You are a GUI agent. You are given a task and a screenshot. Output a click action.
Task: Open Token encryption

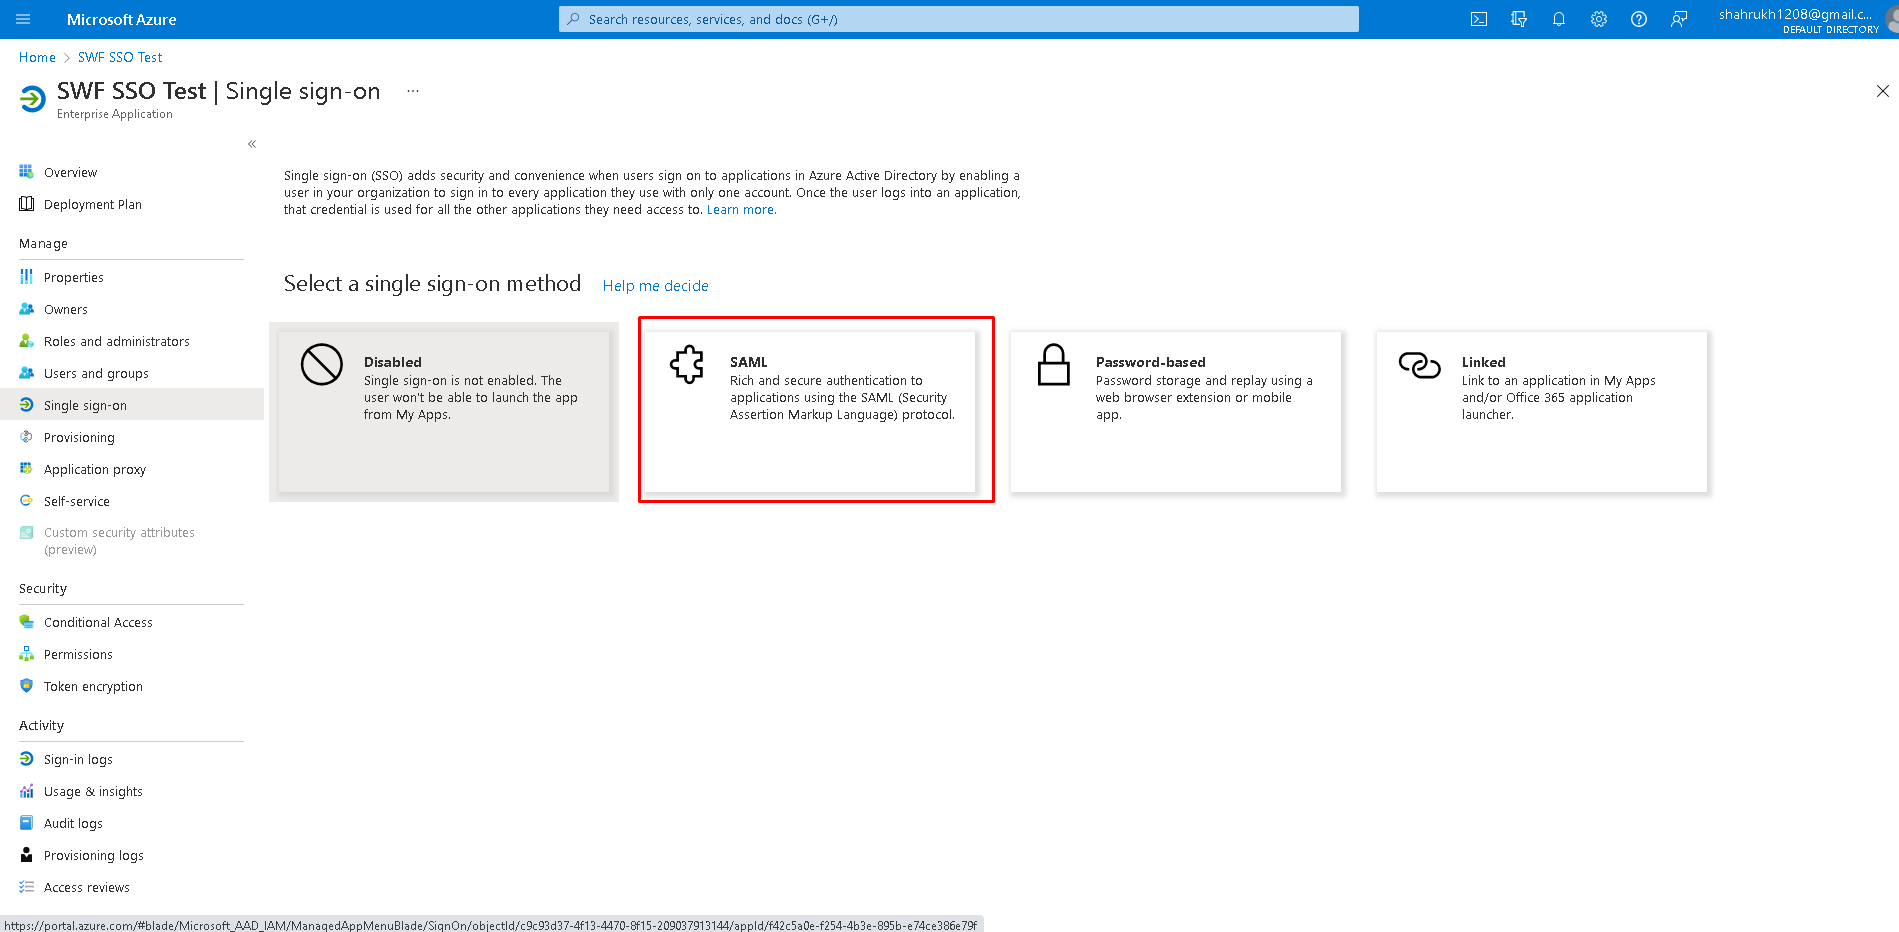pos(132,686)
